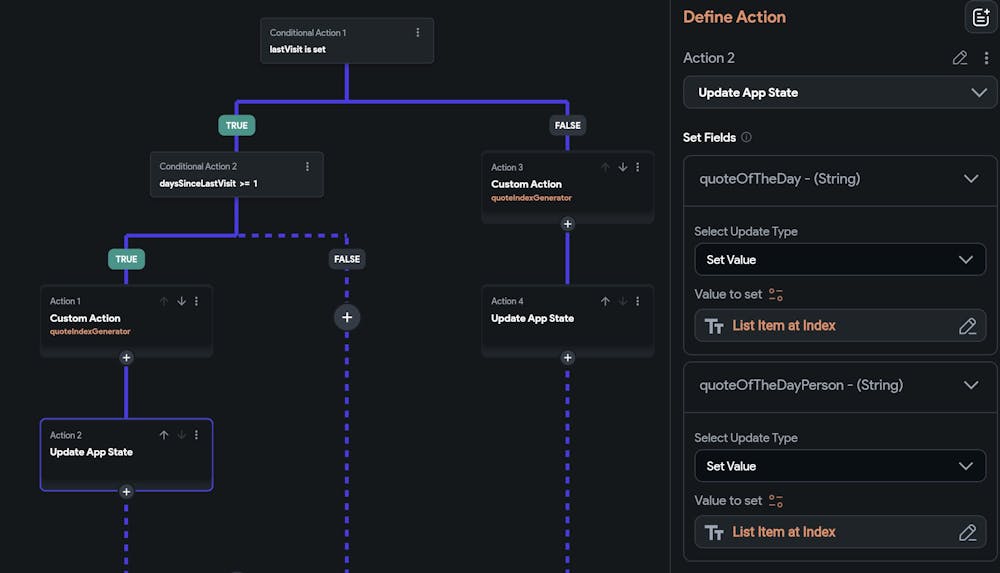The width and height of the screenshot is (1000, 573).
Task: Move Action 1 down with arrow icon
Action: tap(182, 301)
